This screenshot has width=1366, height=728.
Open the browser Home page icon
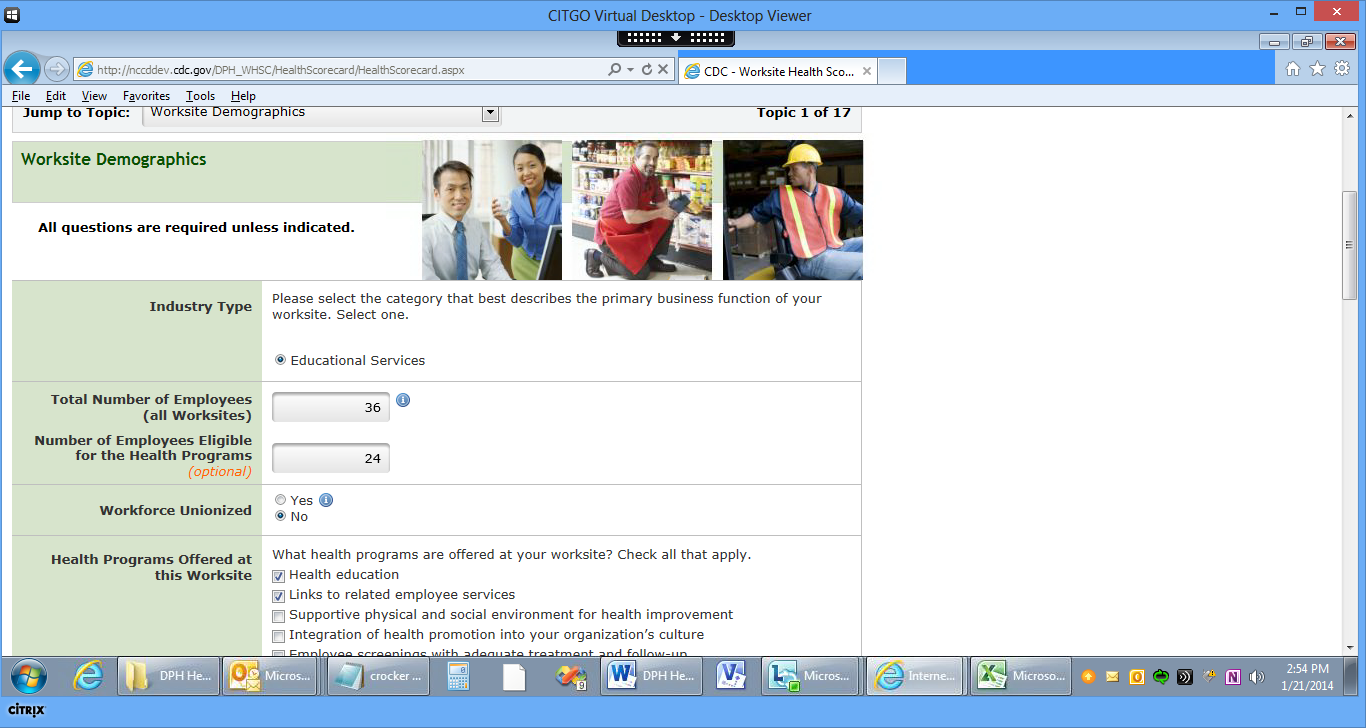[1293, 69]
